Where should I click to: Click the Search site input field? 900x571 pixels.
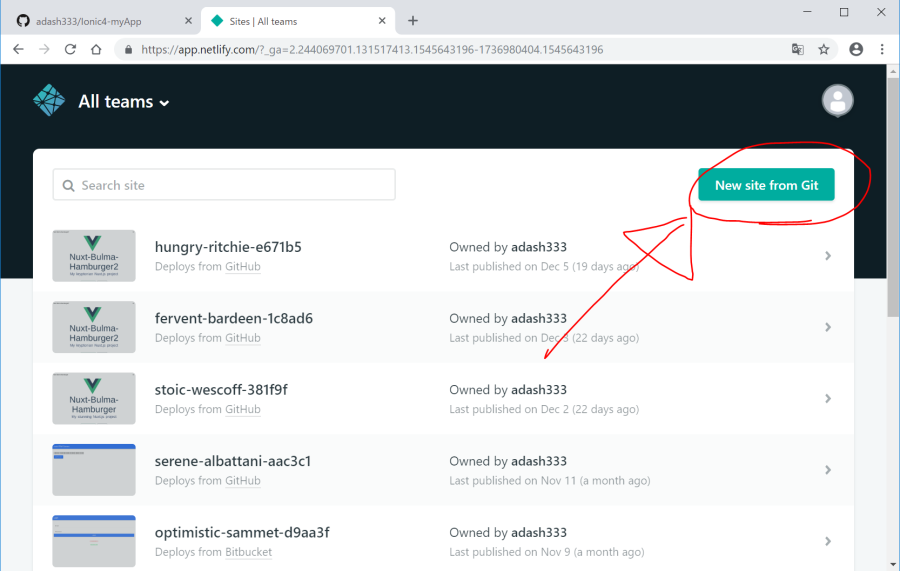pos(224,185)
